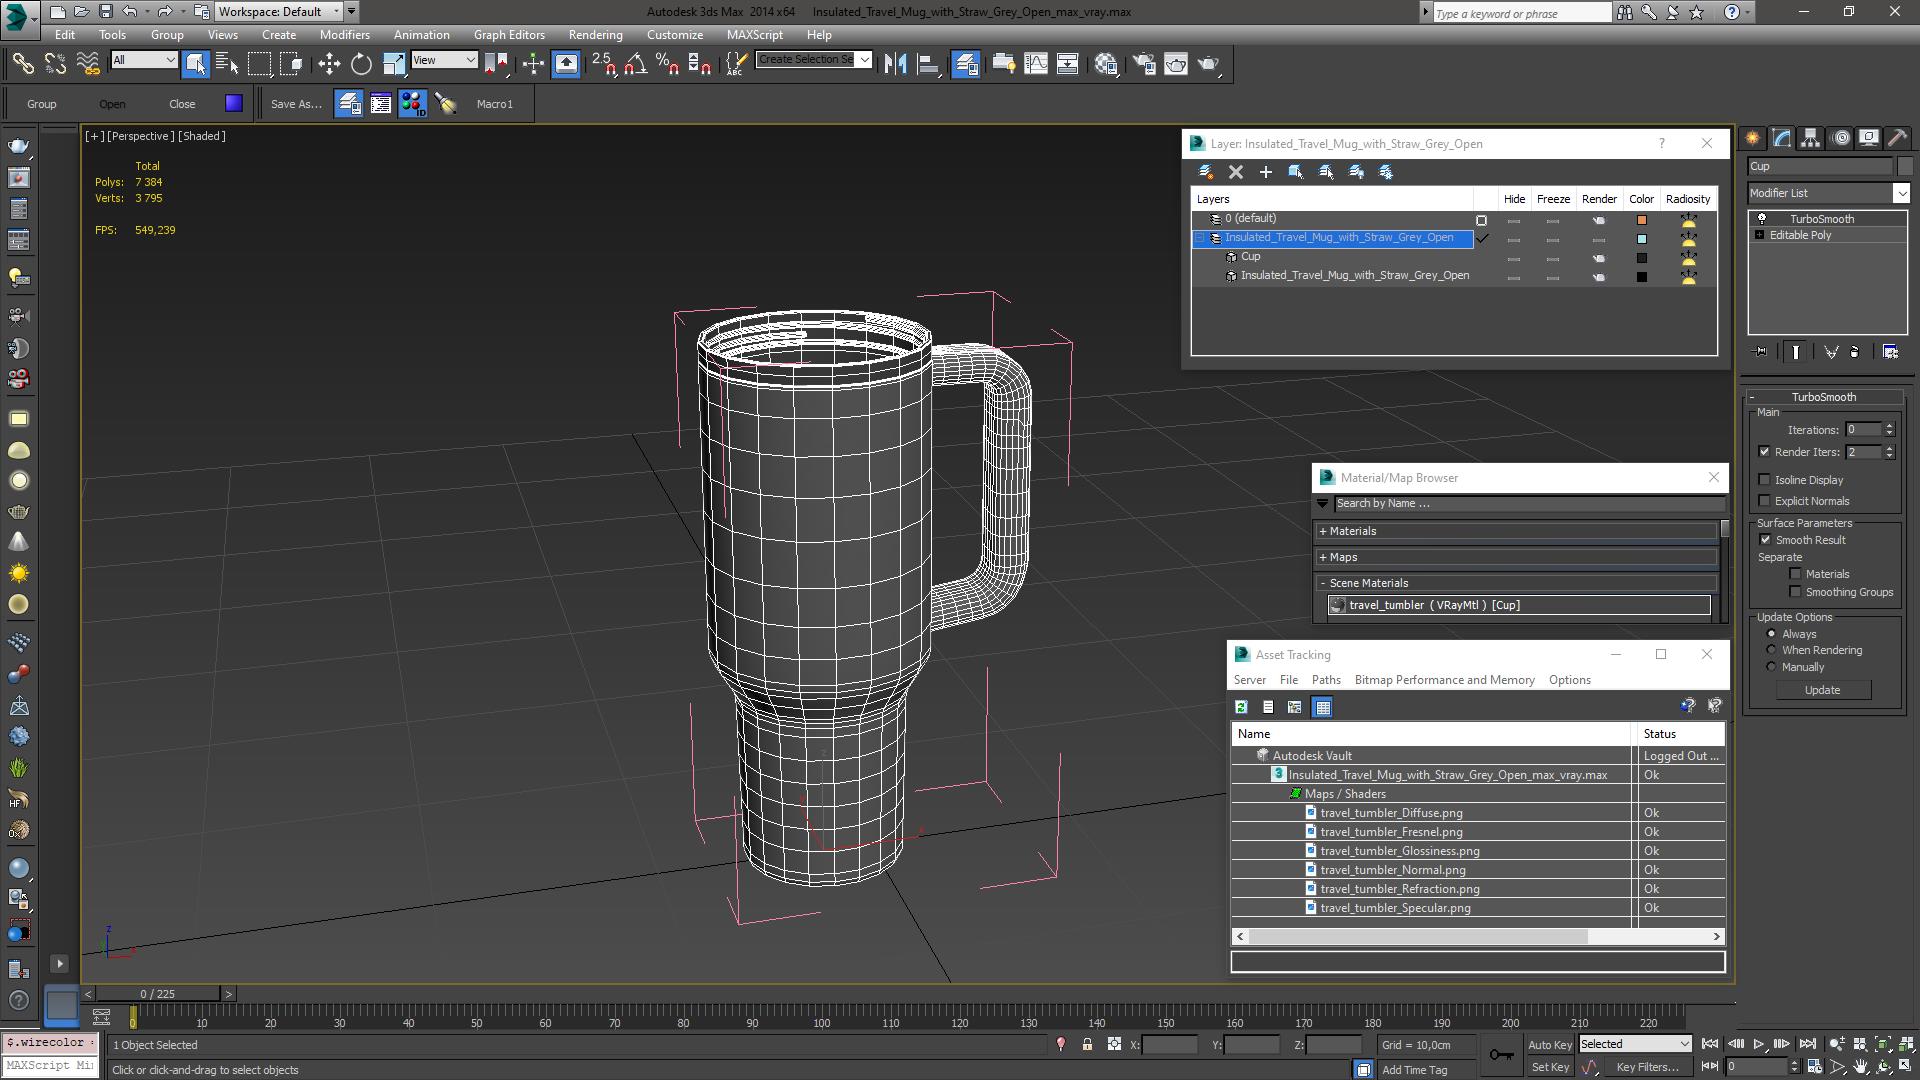This screenshot has width=1920, height=1080.
Task: Toggle Angle Snap icon
Action: pyautogui.click(x=635, y=64)
